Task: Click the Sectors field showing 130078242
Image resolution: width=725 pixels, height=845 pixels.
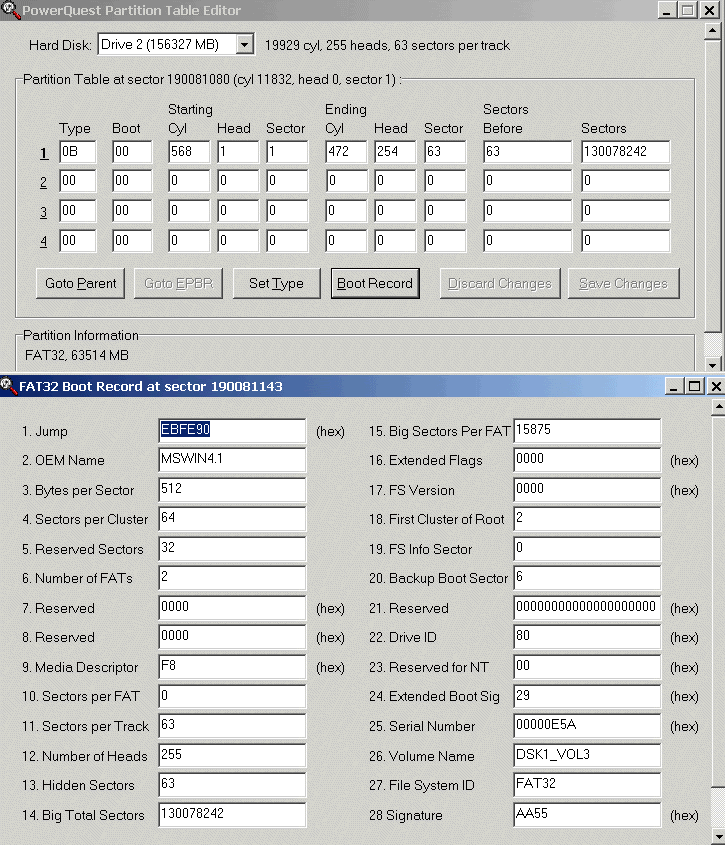Action: (x=625, y=153)
